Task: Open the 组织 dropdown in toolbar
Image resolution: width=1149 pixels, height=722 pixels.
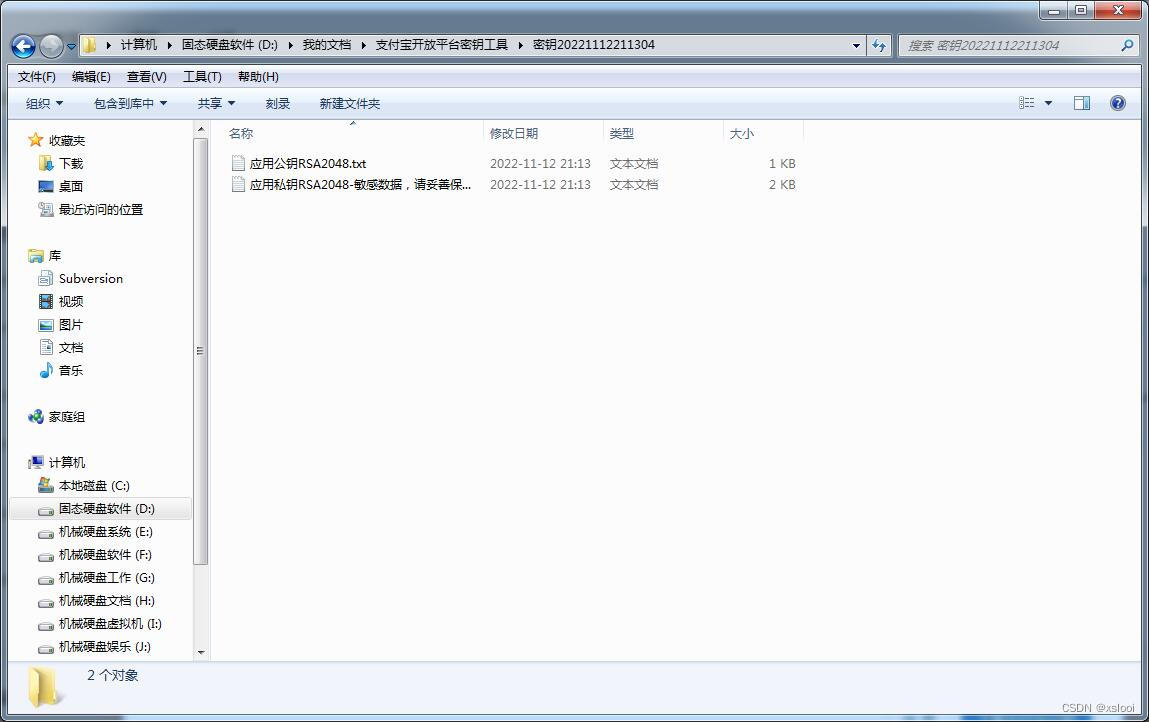Action: click(44, 104)
